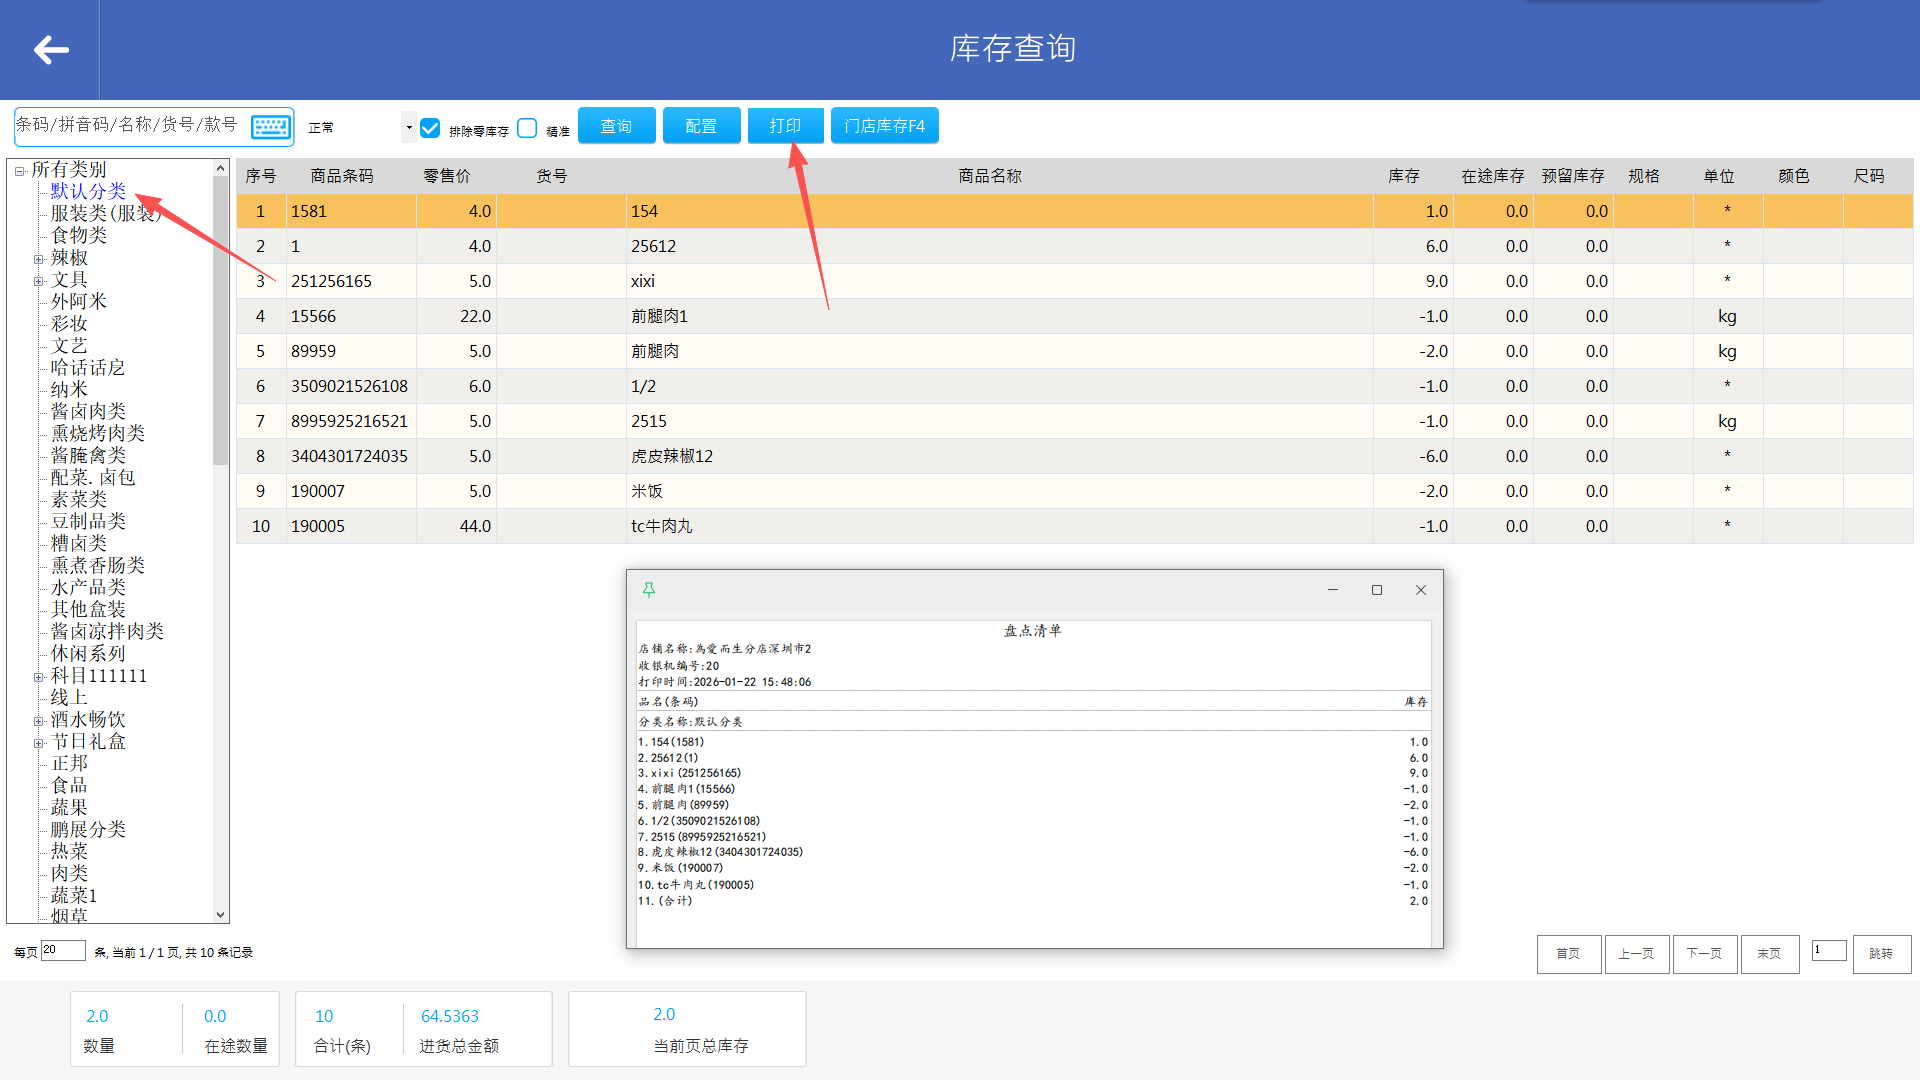This screenshot has width=1920, height=1080.
Task: Collapse the 所有类别 tree root
Action: tap(19, 171)
